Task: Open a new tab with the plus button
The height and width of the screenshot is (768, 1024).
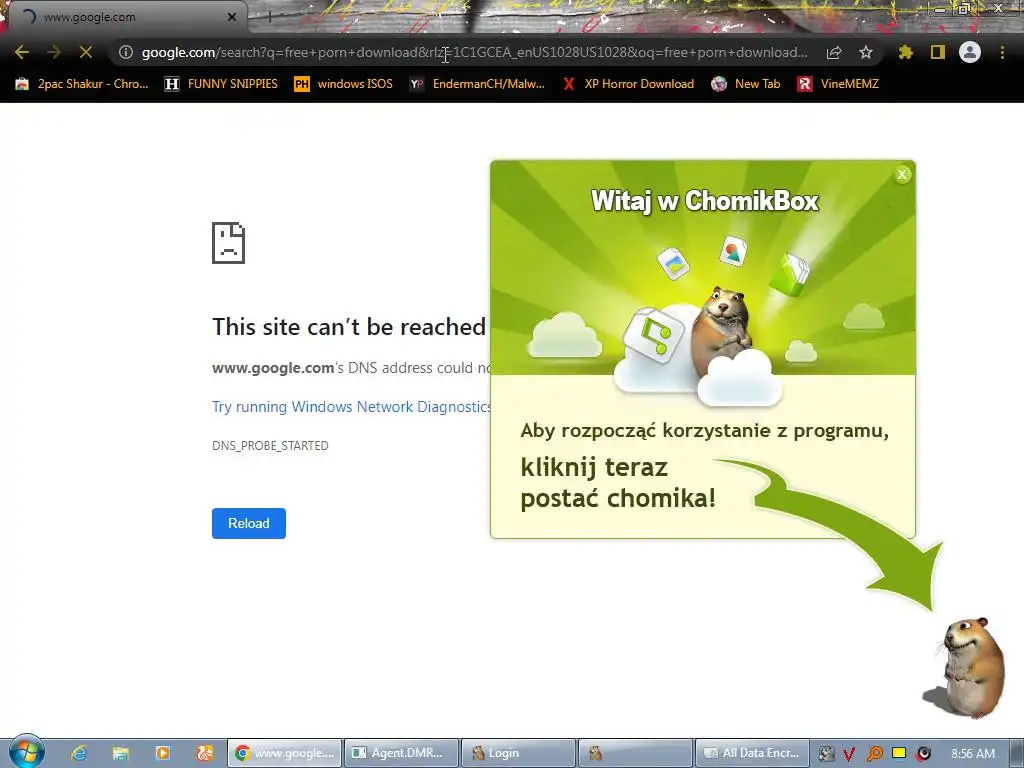Action: 269,17
